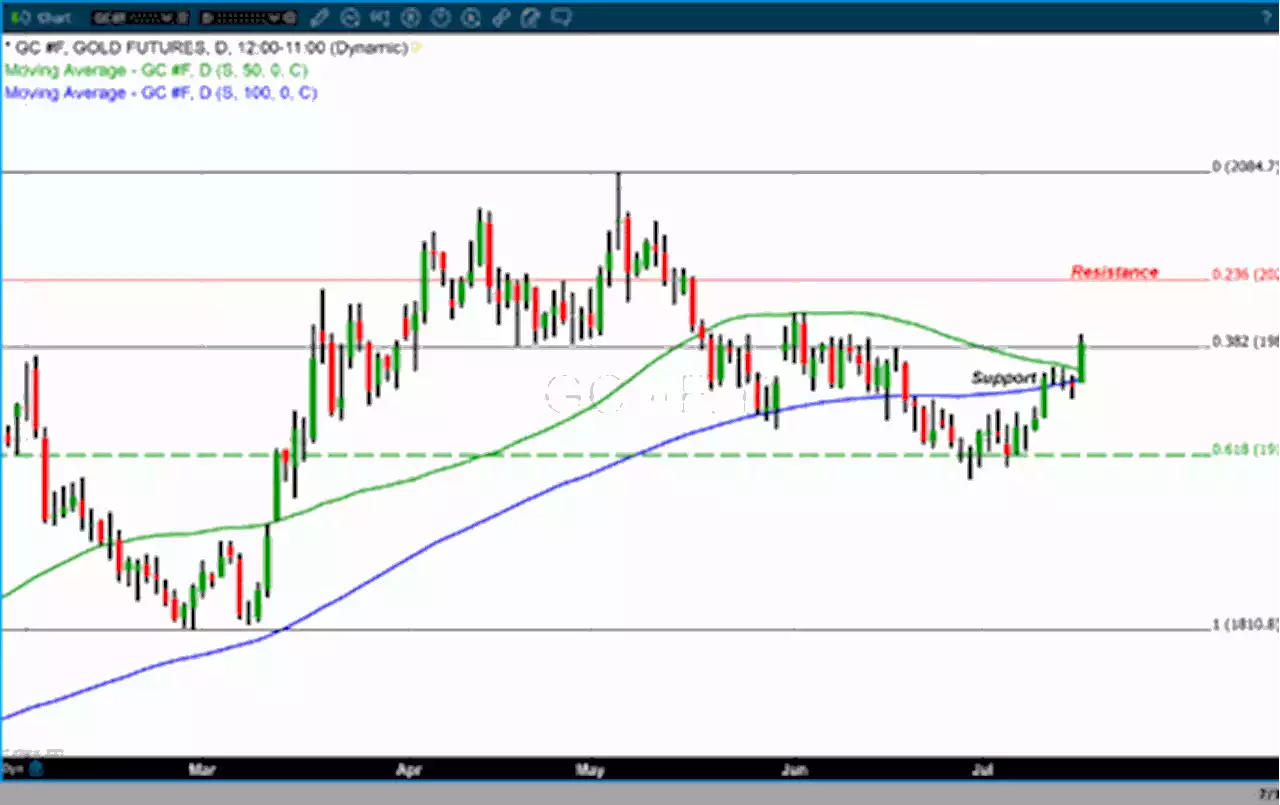1280x805 pixels.
Task: Click the Support annotation text
Action: pyautogui.click(x=1004, y=378)
